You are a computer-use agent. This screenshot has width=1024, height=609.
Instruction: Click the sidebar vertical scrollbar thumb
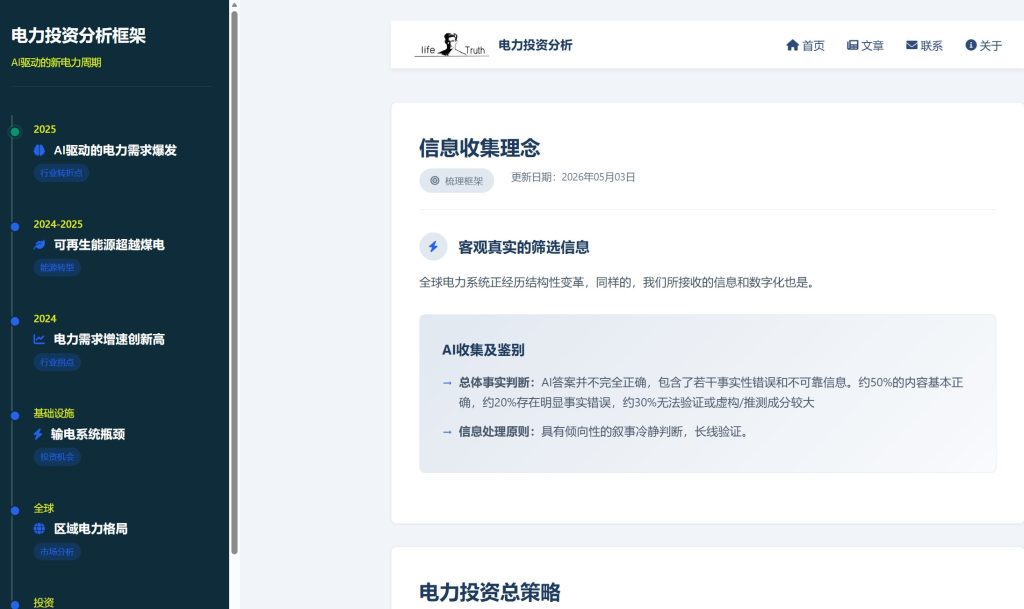[234, 282]
